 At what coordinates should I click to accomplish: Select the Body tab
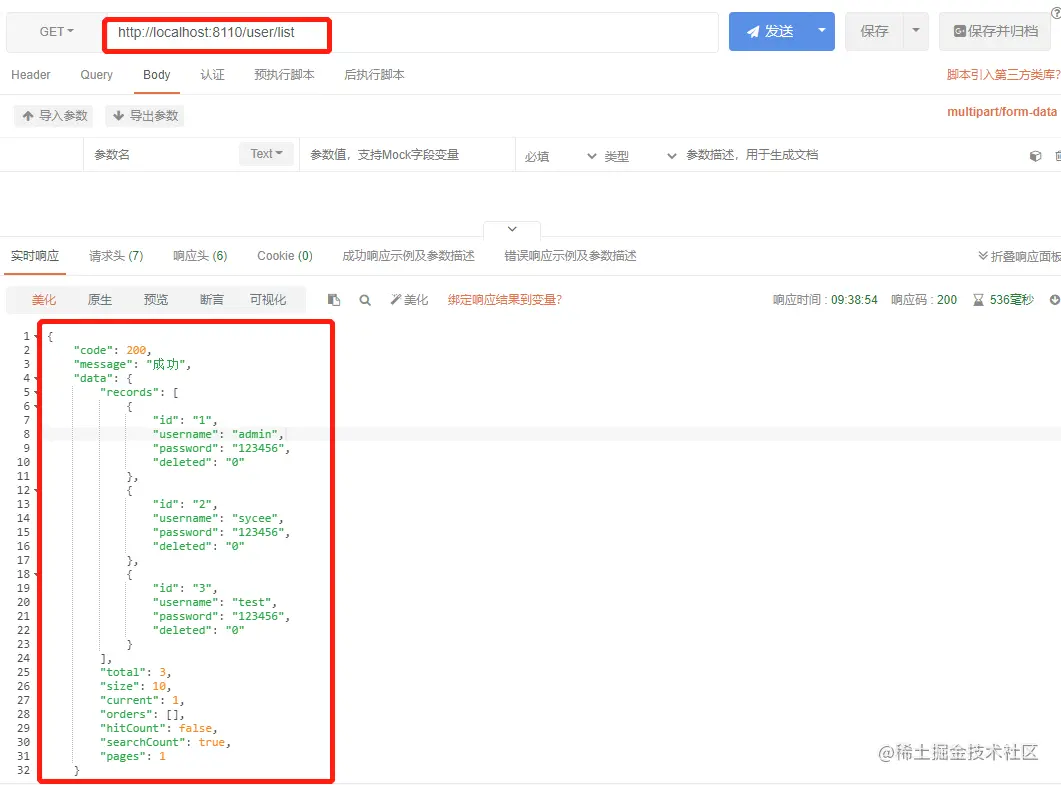click(x=156, y=74)
